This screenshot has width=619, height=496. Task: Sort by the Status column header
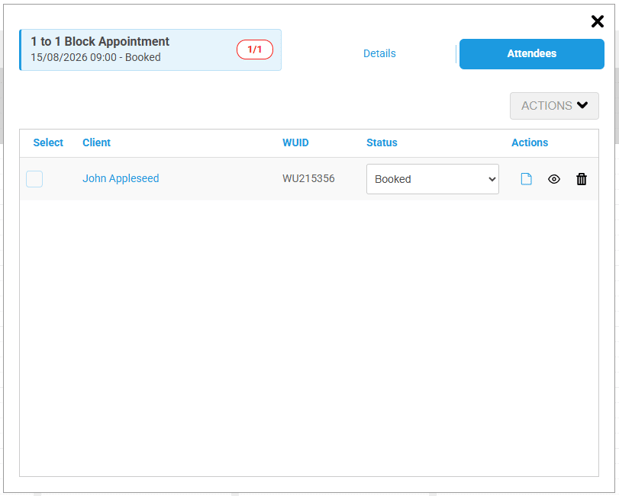tap(382, 143)
